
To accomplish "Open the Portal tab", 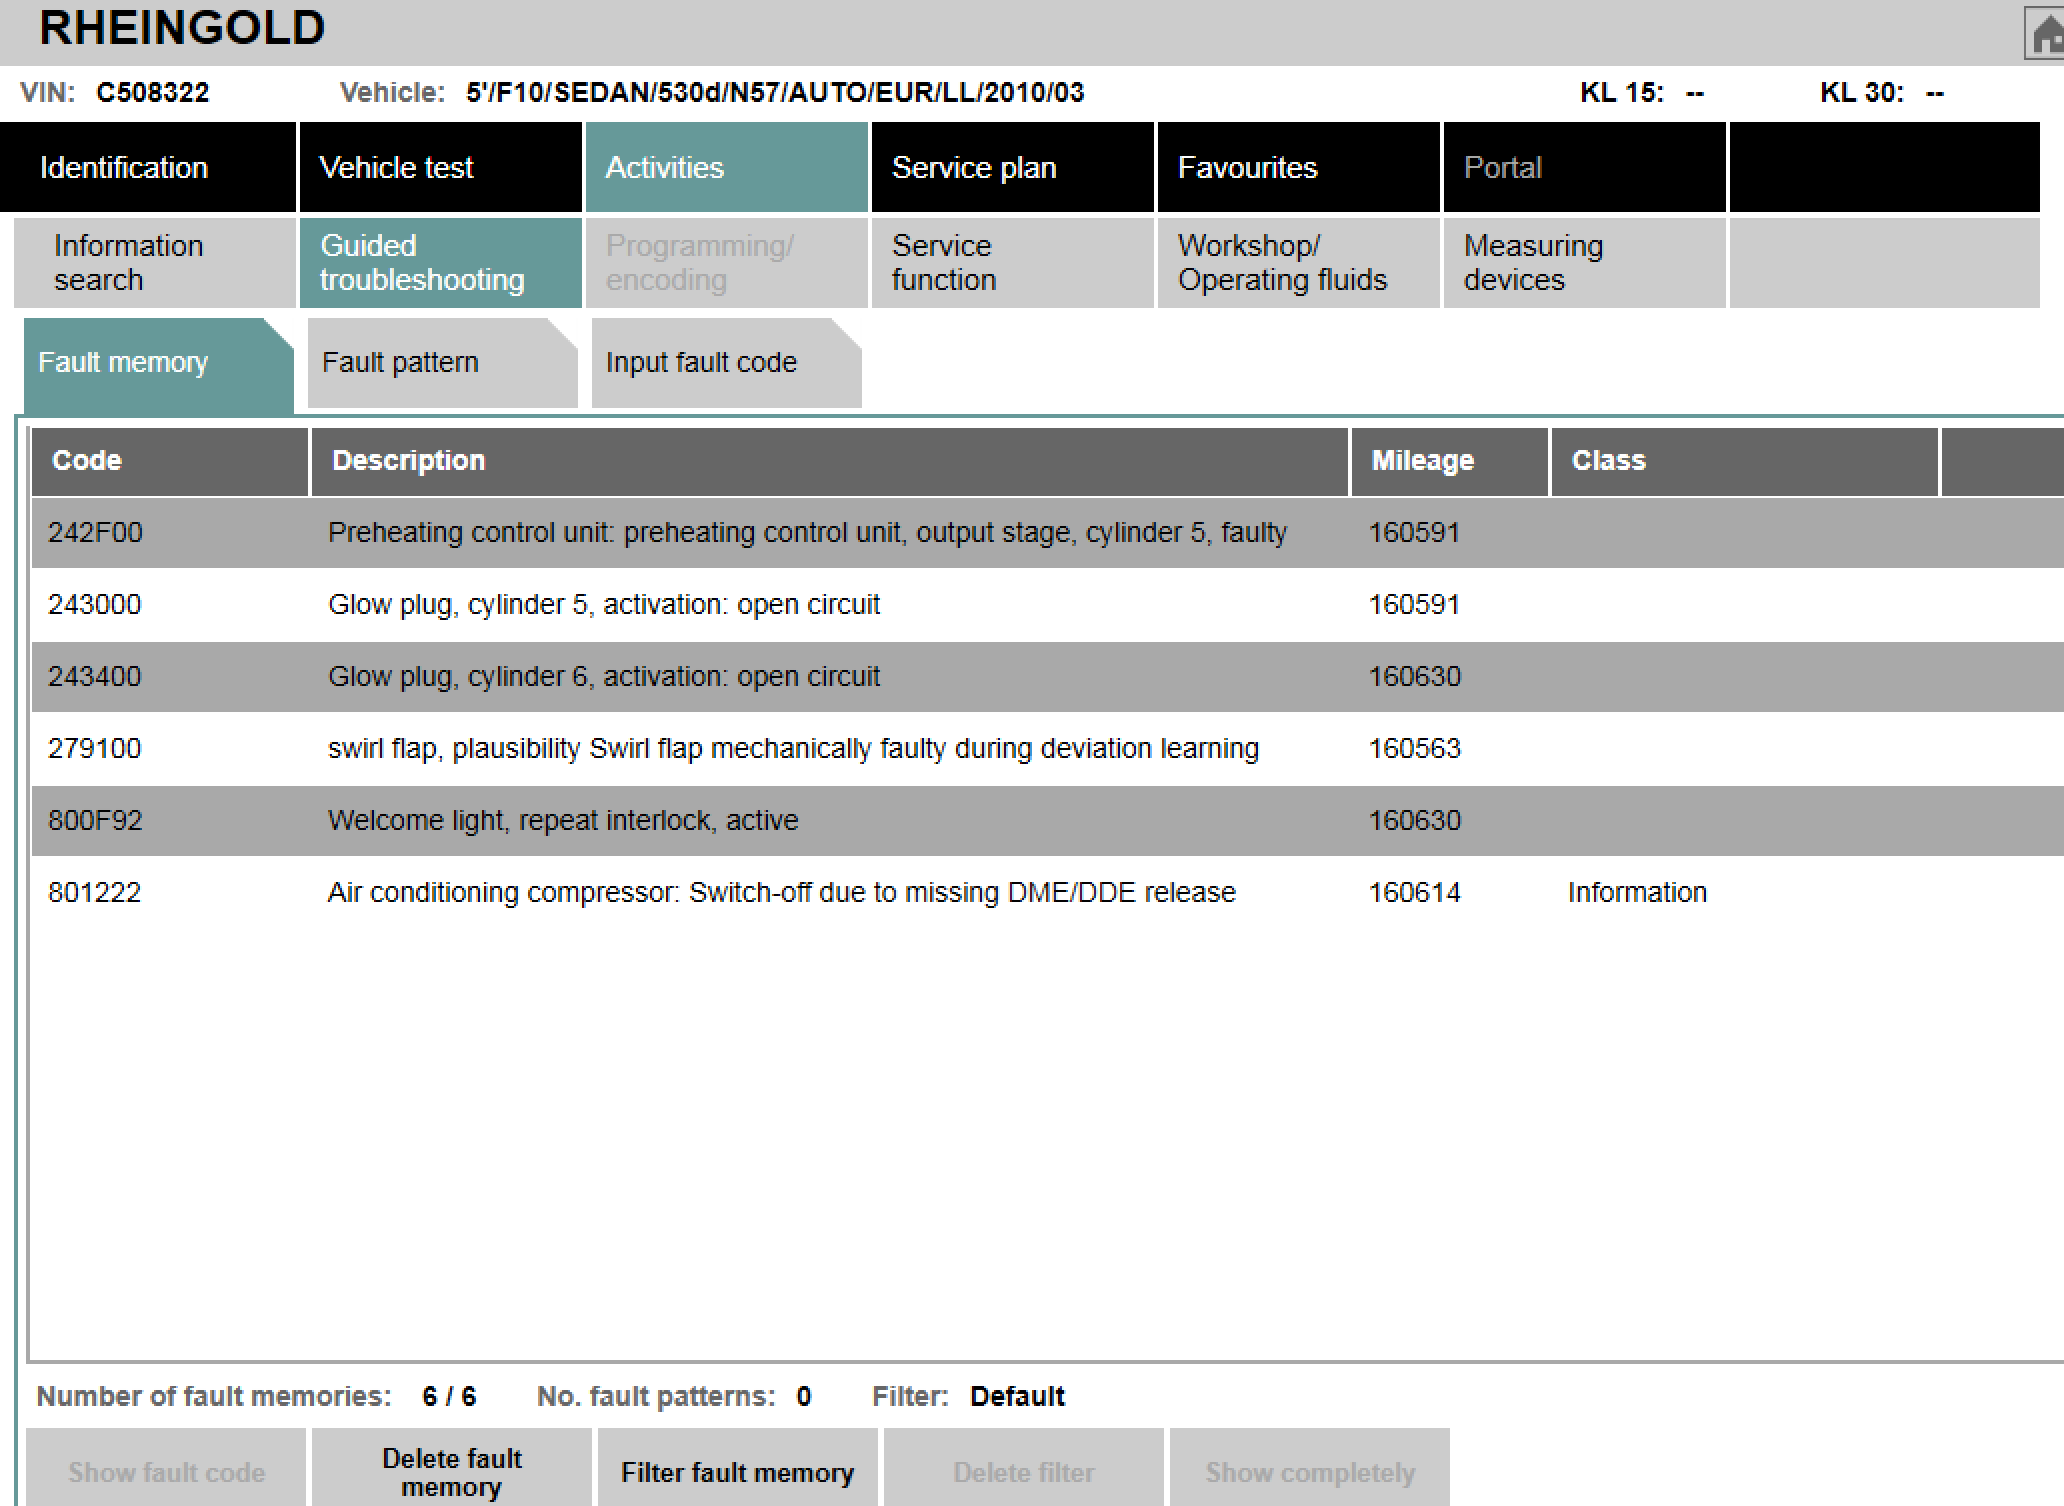I will click(x=1584, y=167).
